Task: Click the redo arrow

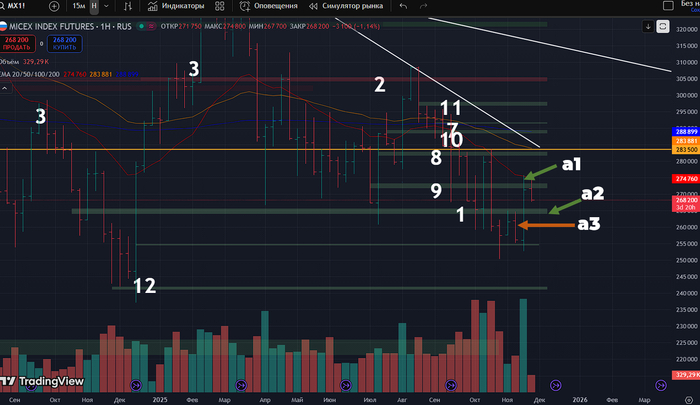Action: click(x=425, y=6)
